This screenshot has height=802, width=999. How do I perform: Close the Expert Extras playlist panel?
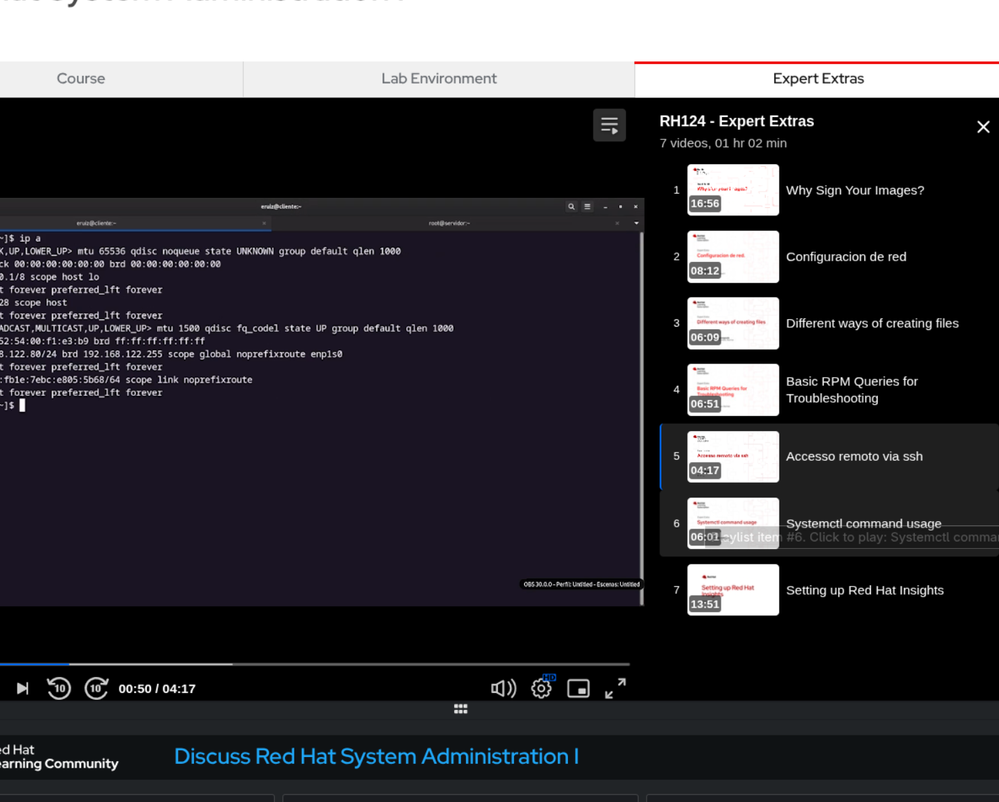coord(982,127)
